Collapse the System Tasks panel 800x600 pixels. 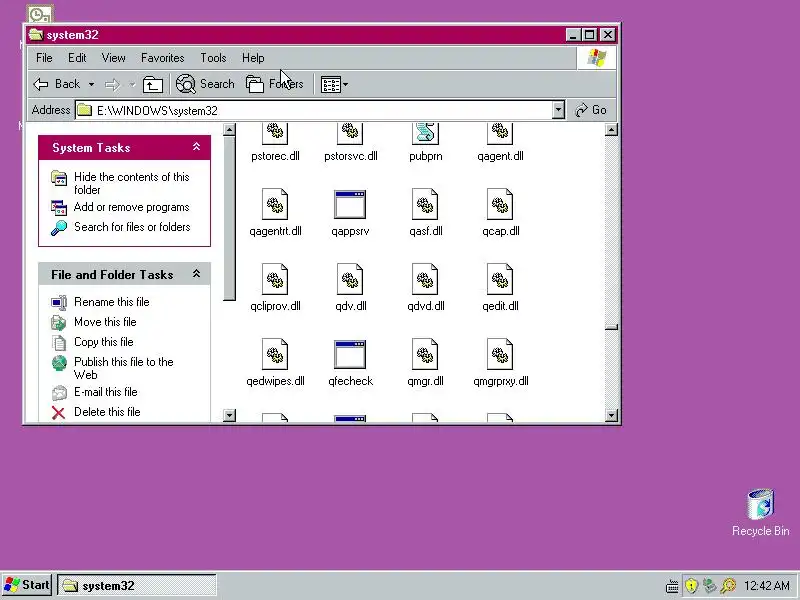(x=196, y=147)
